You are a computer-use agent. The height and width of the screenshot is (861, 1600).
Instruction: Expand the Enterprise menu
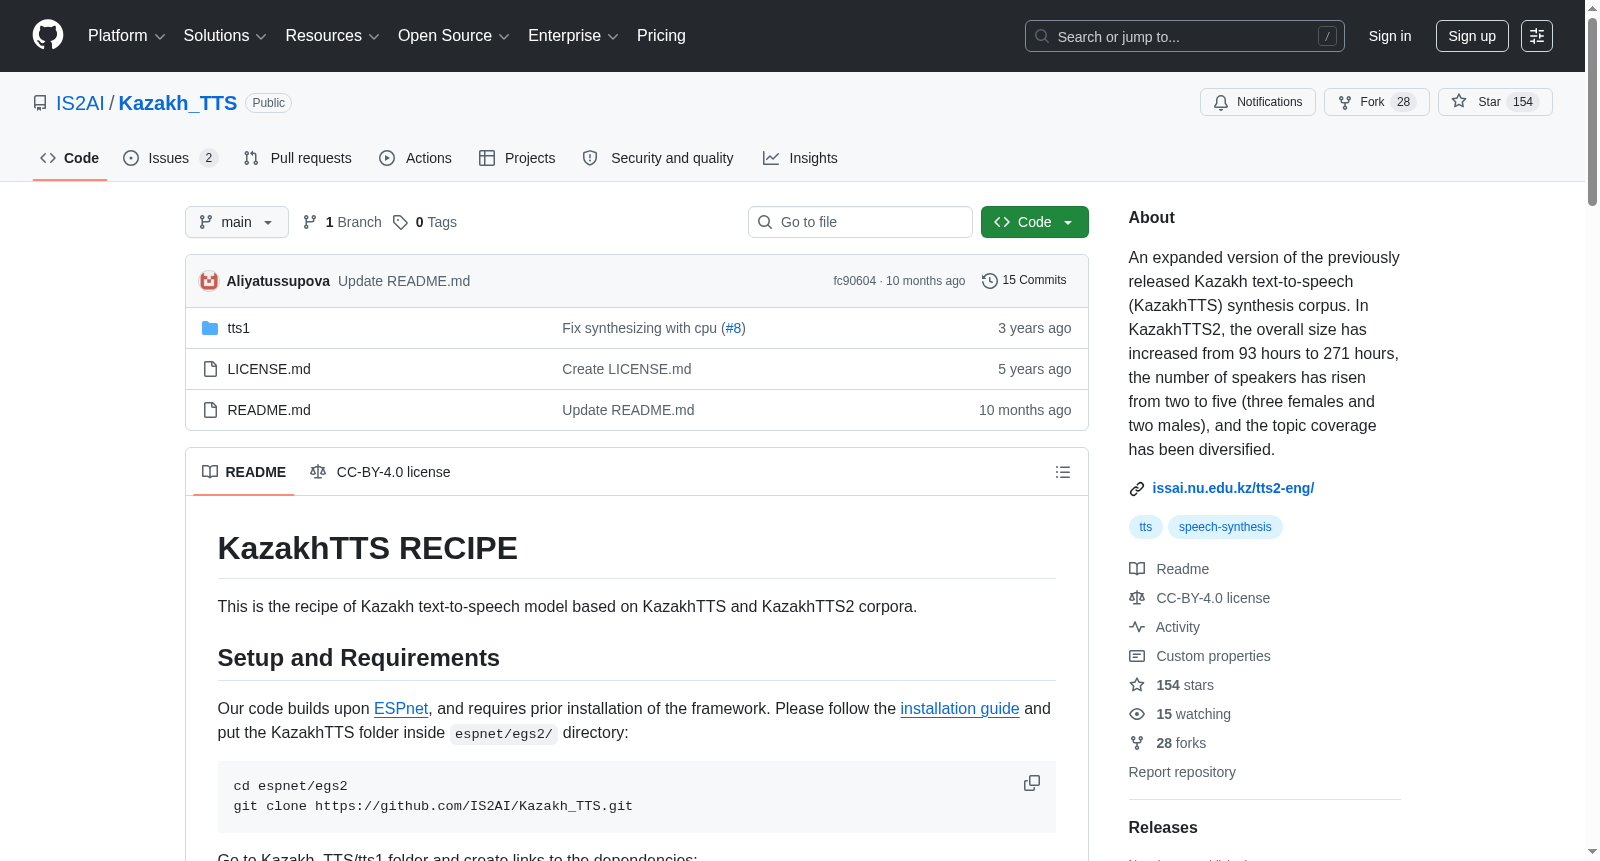[x=573, y=36]
